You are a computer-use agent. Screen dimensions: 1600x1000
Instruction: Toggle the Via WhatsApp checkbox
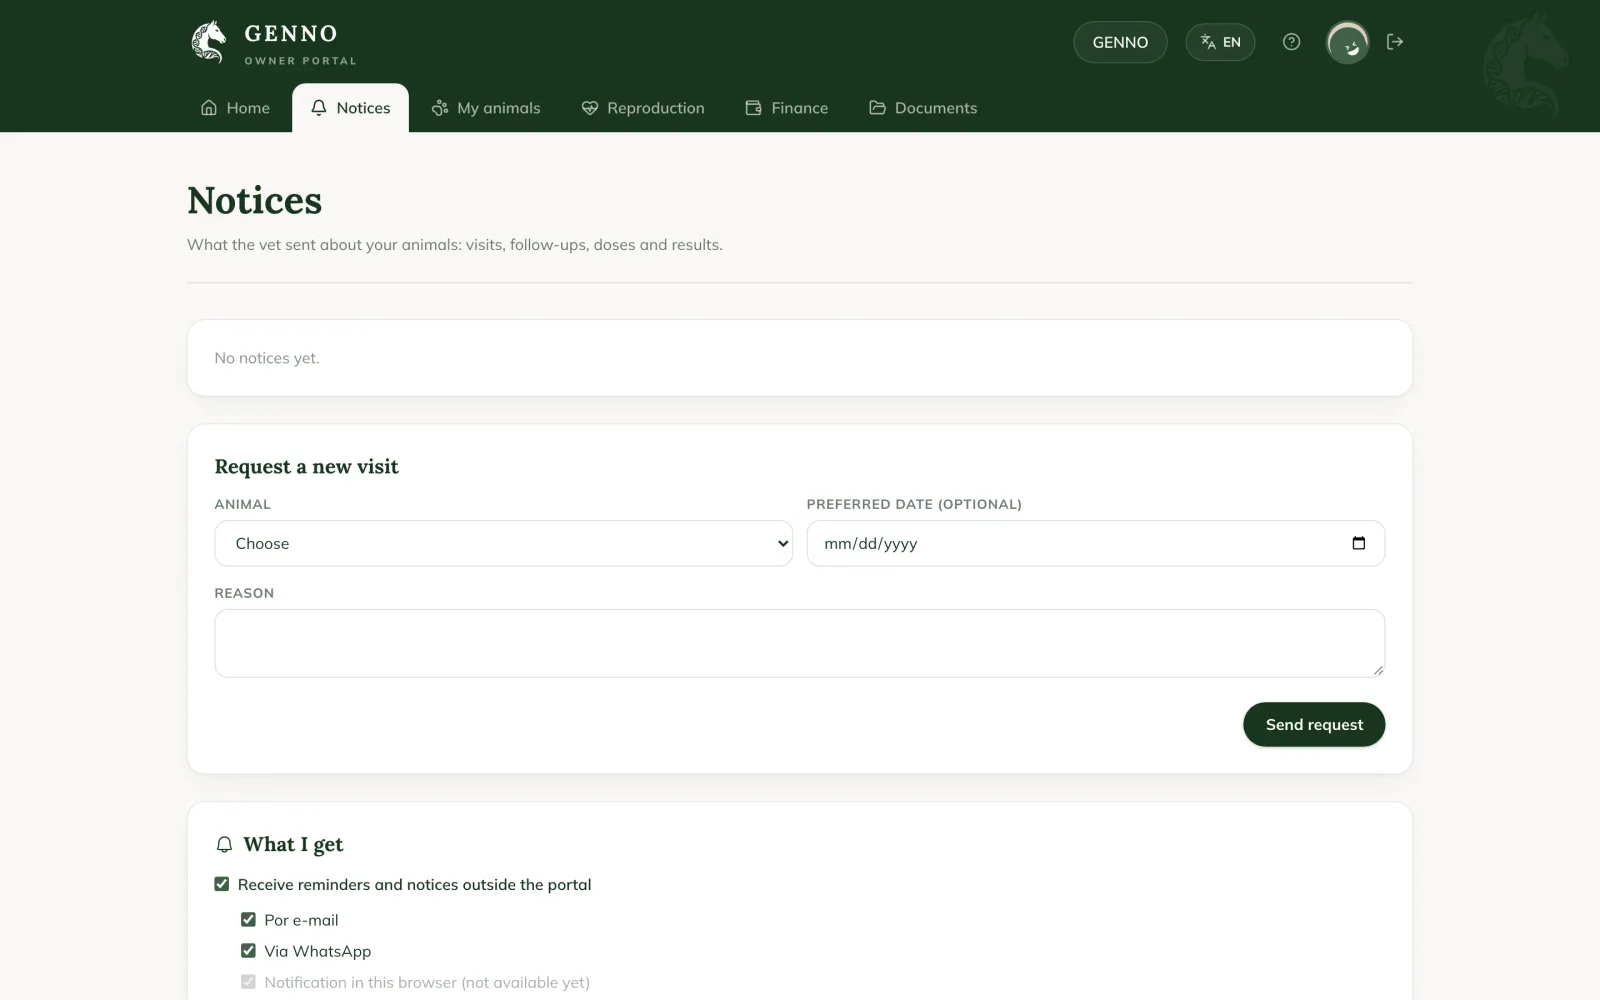click(248, 950)
